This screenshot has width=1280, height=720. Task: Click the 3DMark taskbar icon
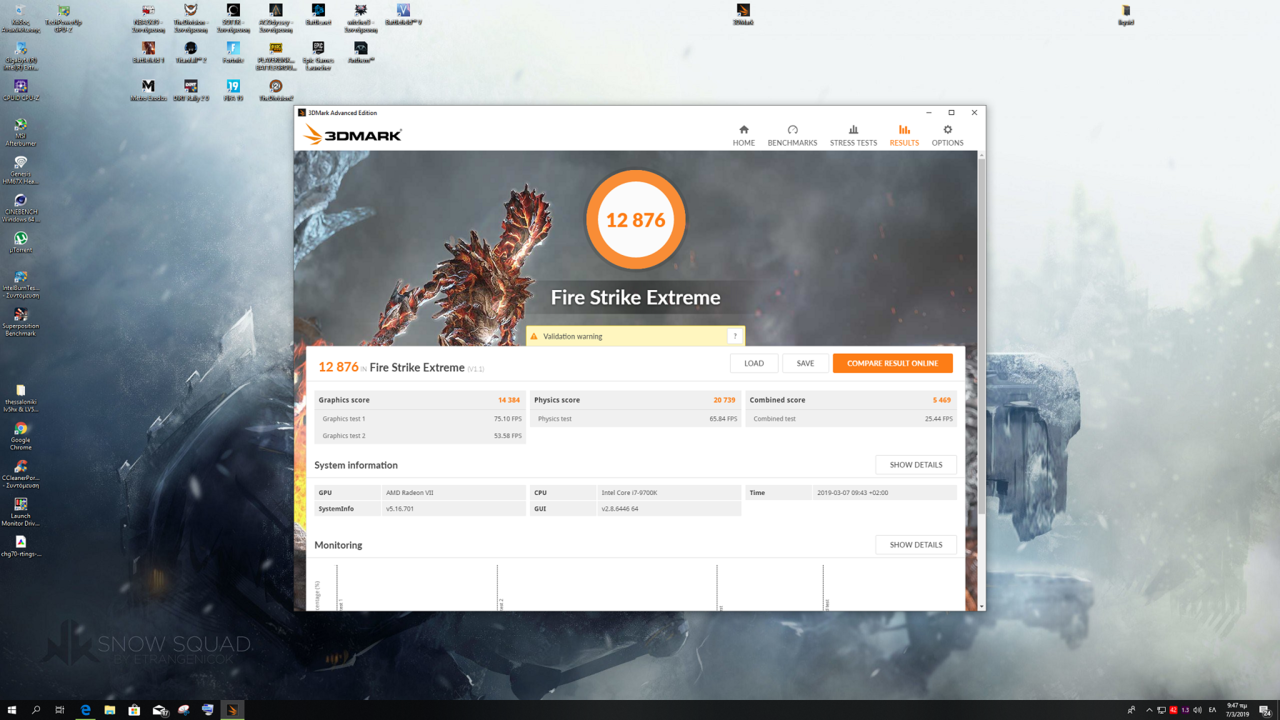(x=232, y=710)
